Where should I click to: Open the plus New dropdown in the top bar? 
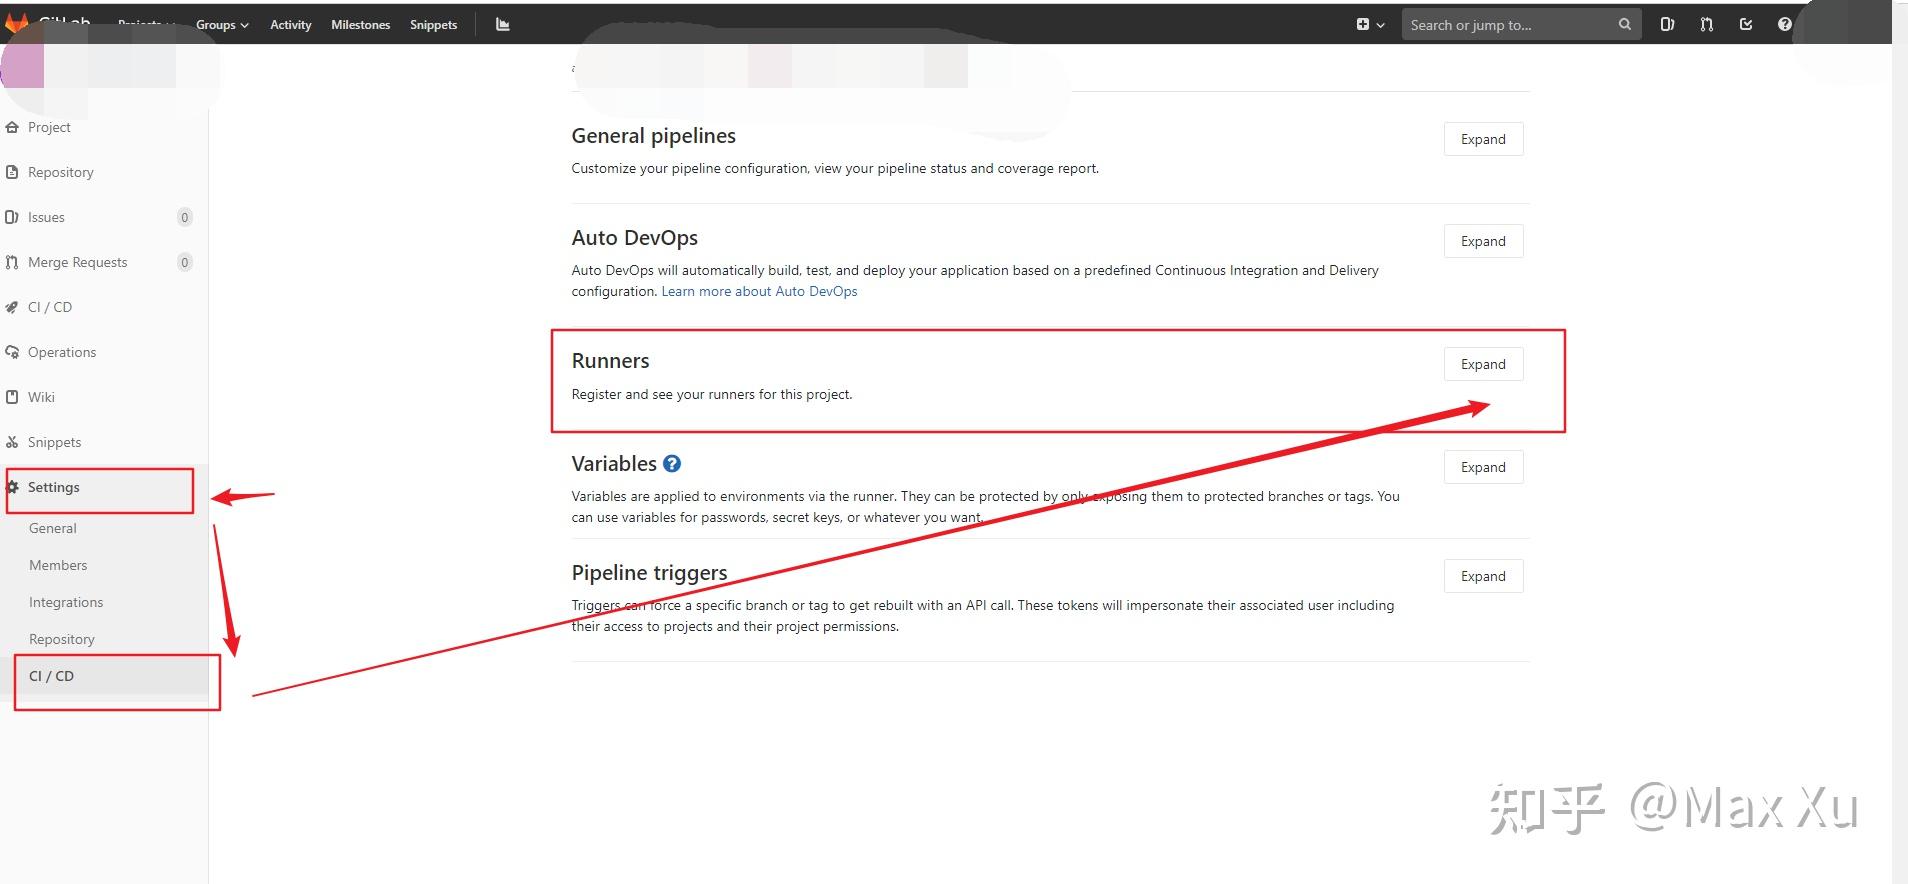(1370, 25)
